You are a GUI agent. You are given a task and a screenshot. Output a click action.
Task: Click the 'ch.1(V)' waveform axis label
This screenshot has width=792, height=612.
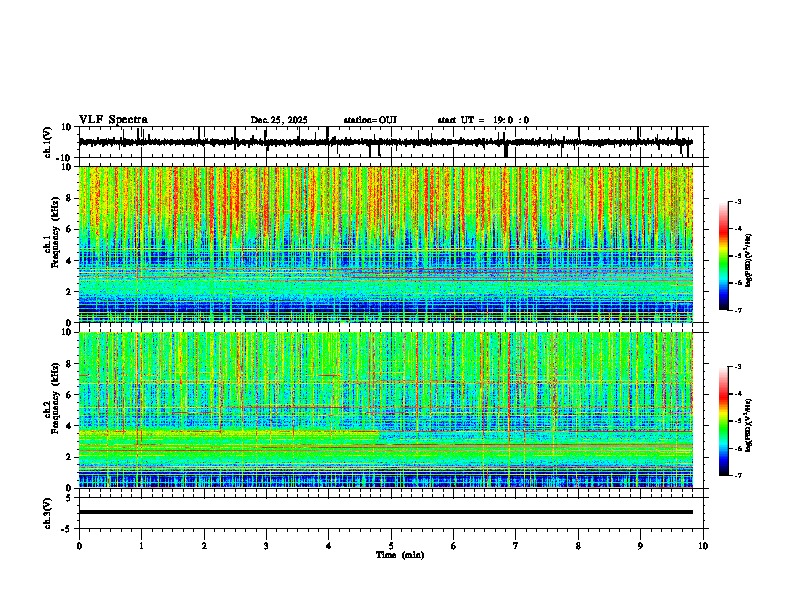point(48,142)
